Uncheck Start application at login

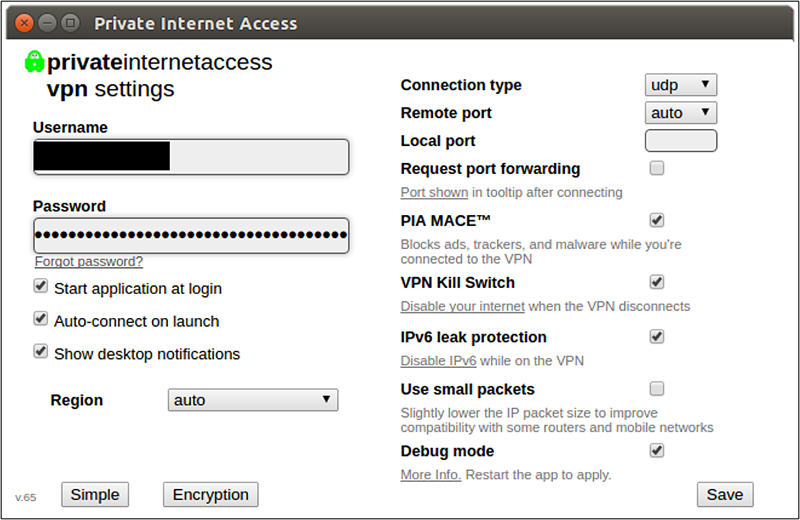click(x=41, y=286)
